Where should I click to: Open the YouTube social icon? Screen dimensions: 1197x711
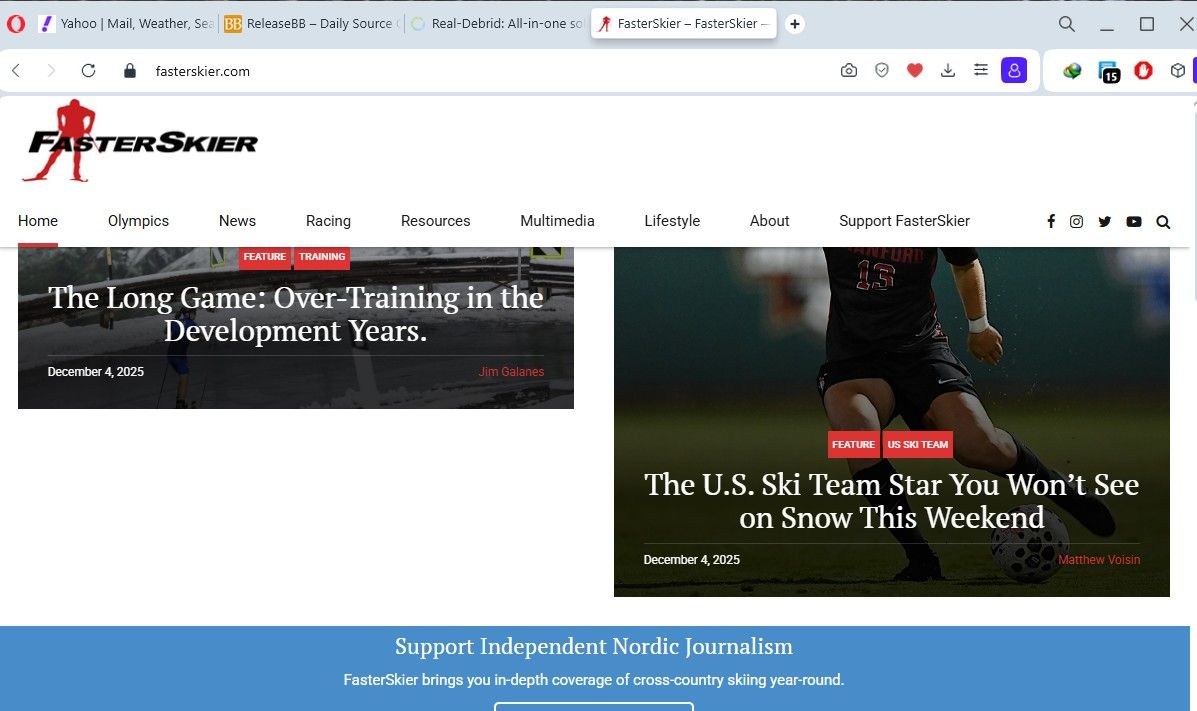tap(1133, 222)
